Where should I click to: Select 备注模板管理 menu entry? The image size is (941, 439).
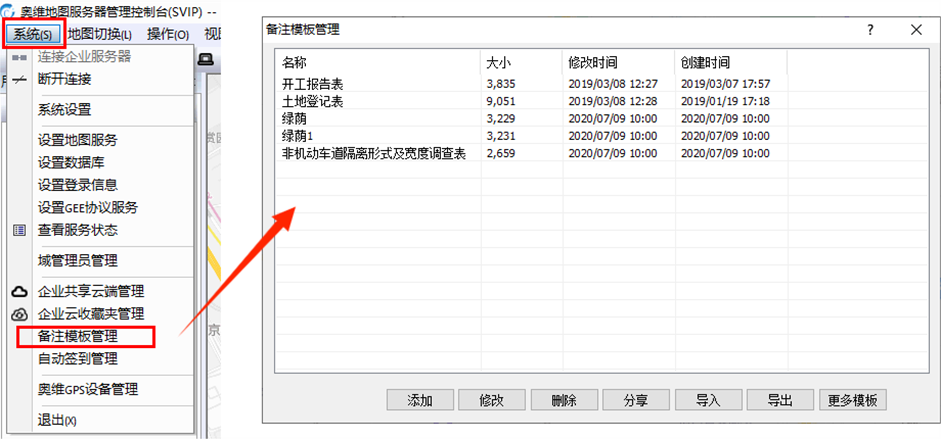point(78,336)
